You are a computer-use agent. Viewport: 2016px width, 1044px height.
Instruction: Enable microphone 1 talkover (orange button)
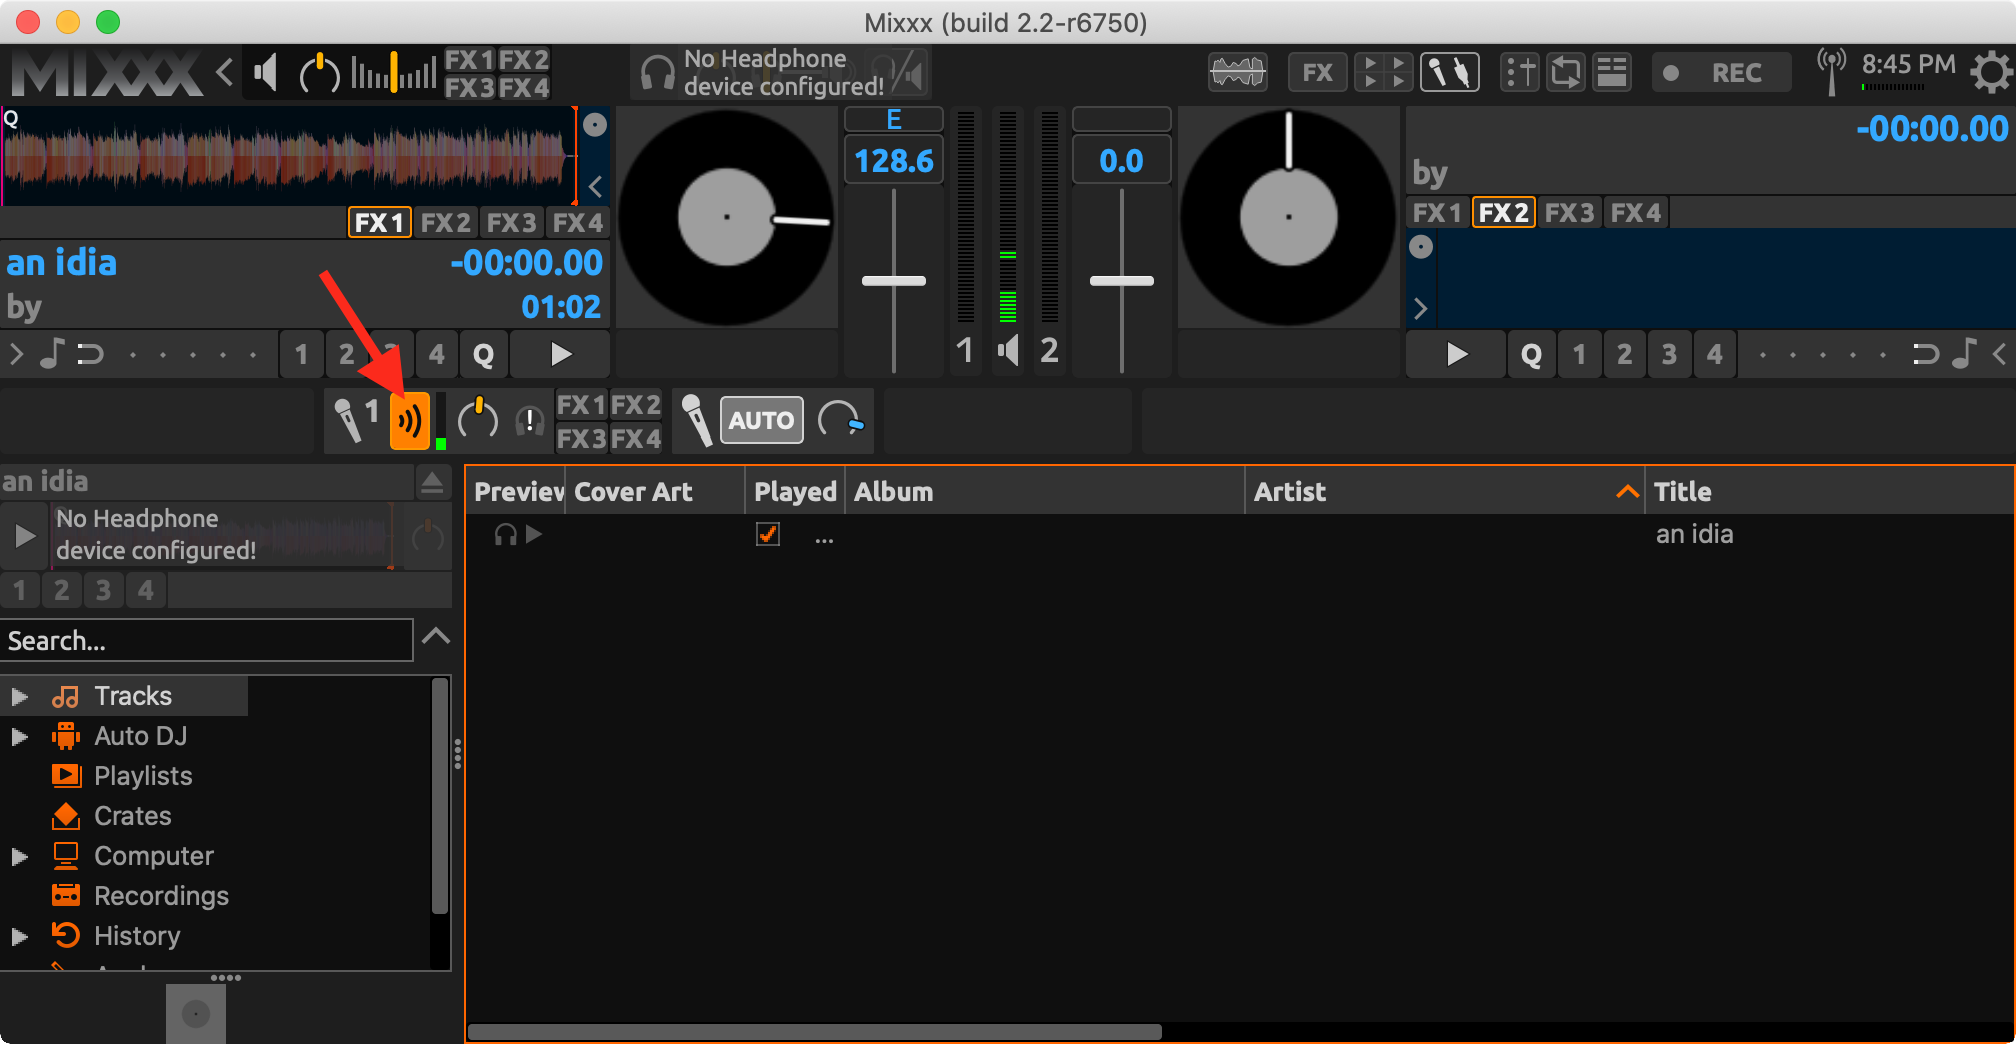click(x=409, y=421)
